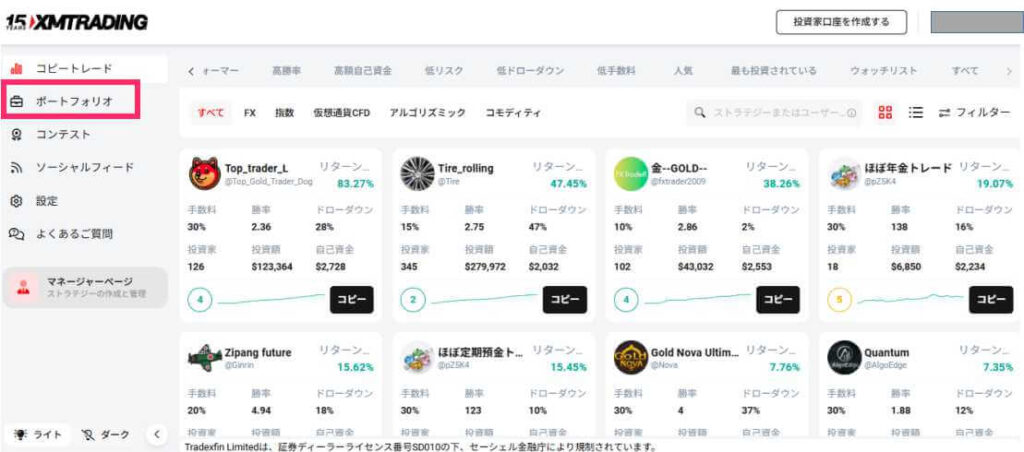Select the 高勝率 tab
The height and width of the screenshot is (452, 1024).
click(x=286, y=71)
